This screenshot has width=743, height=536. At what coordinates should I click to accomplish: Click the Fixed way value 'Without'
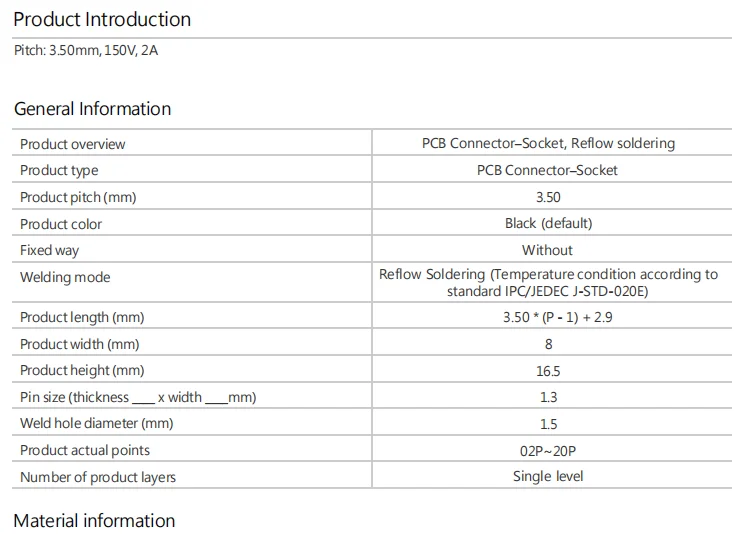[x=547, y=250]
